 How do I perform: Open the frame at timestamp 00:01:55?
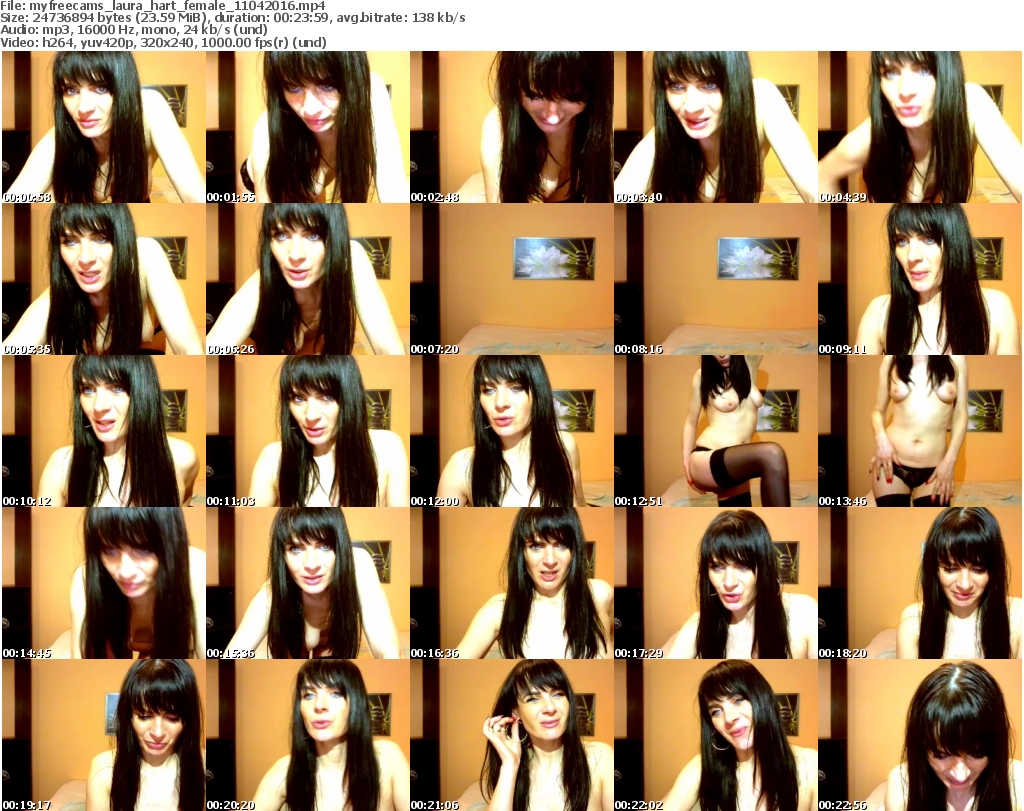click(308, 127)
